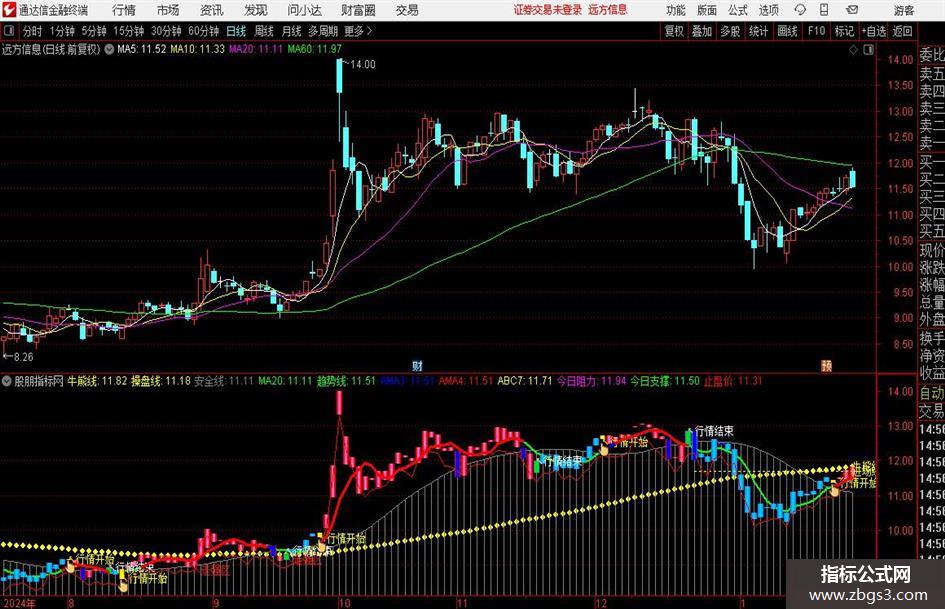Select the 60分钟 period tab
This screenshot has width=945, height=609.
point(204,31)
